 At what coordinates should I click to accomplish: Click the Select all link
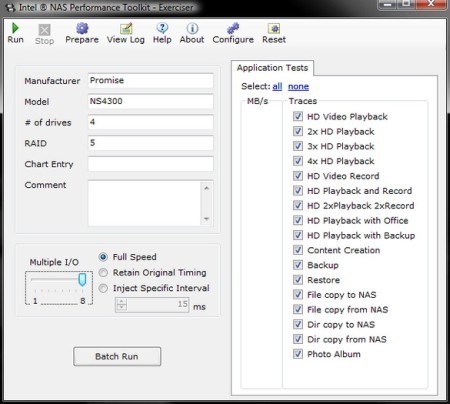pos(277,86)
